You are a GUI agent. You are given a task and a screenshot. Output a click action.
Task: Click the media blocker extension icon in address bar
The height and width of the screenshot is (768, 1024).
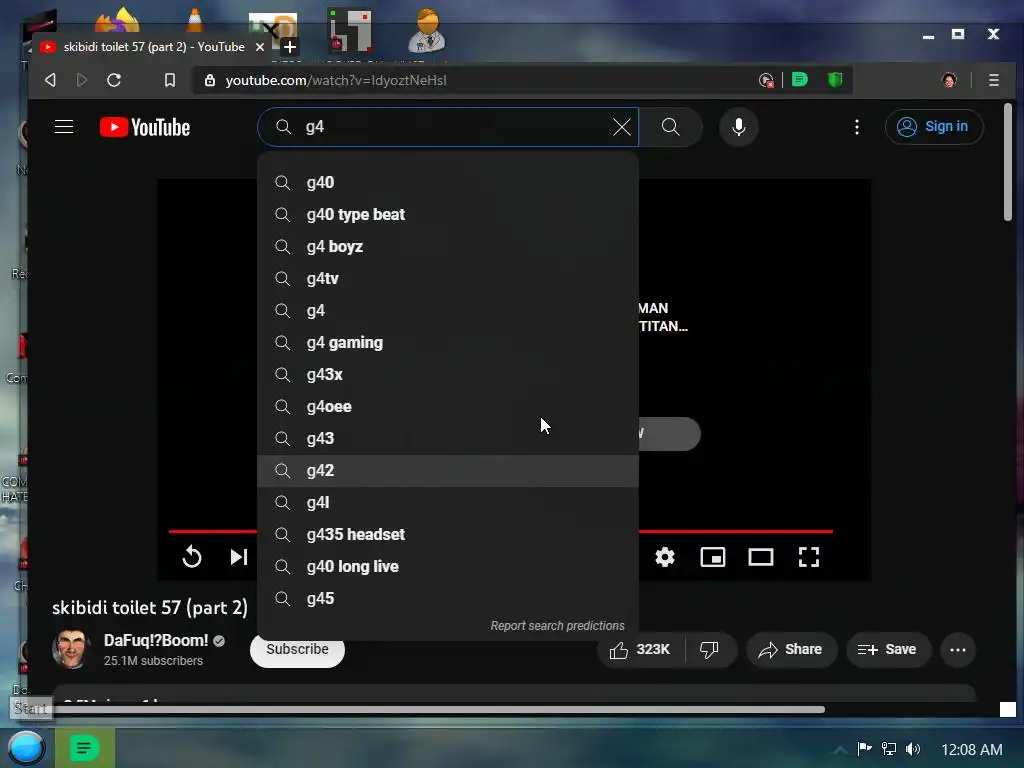[x=766, y=80]
